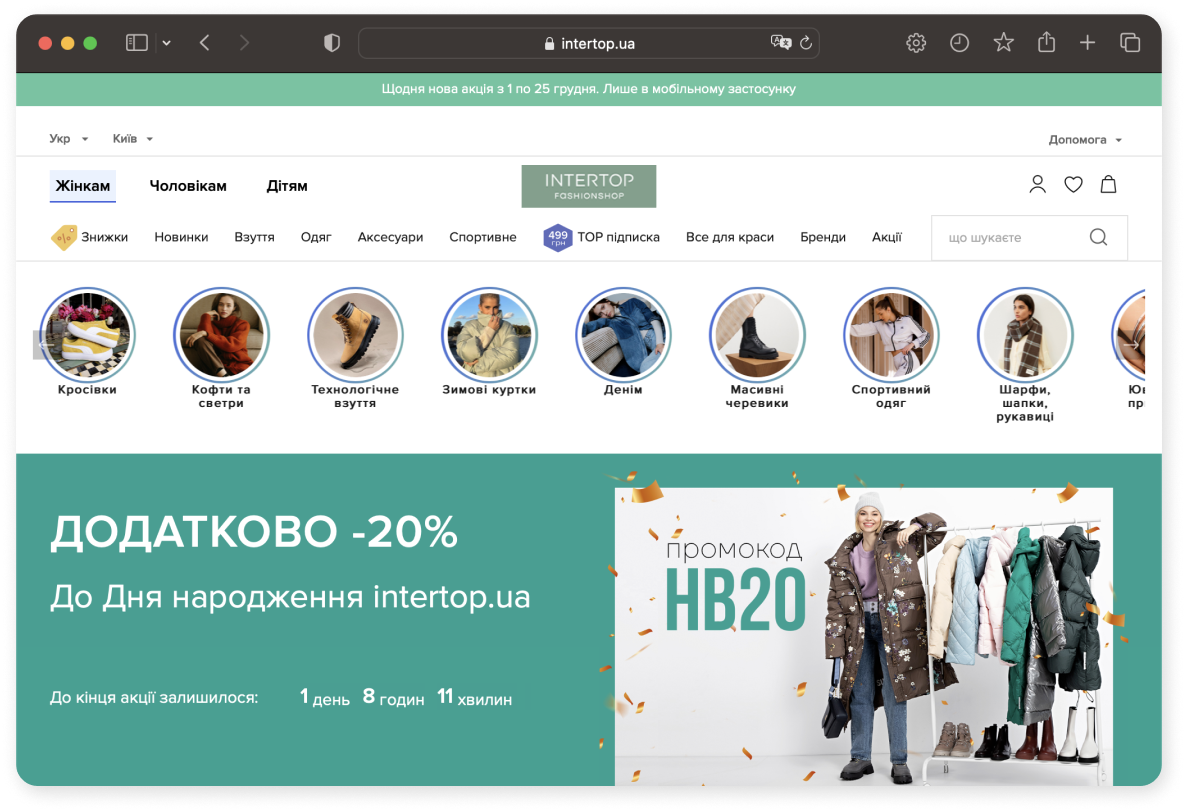
Task: Click the ДОДАТКОВО -20% banner heading
Action: click(253, 532)
